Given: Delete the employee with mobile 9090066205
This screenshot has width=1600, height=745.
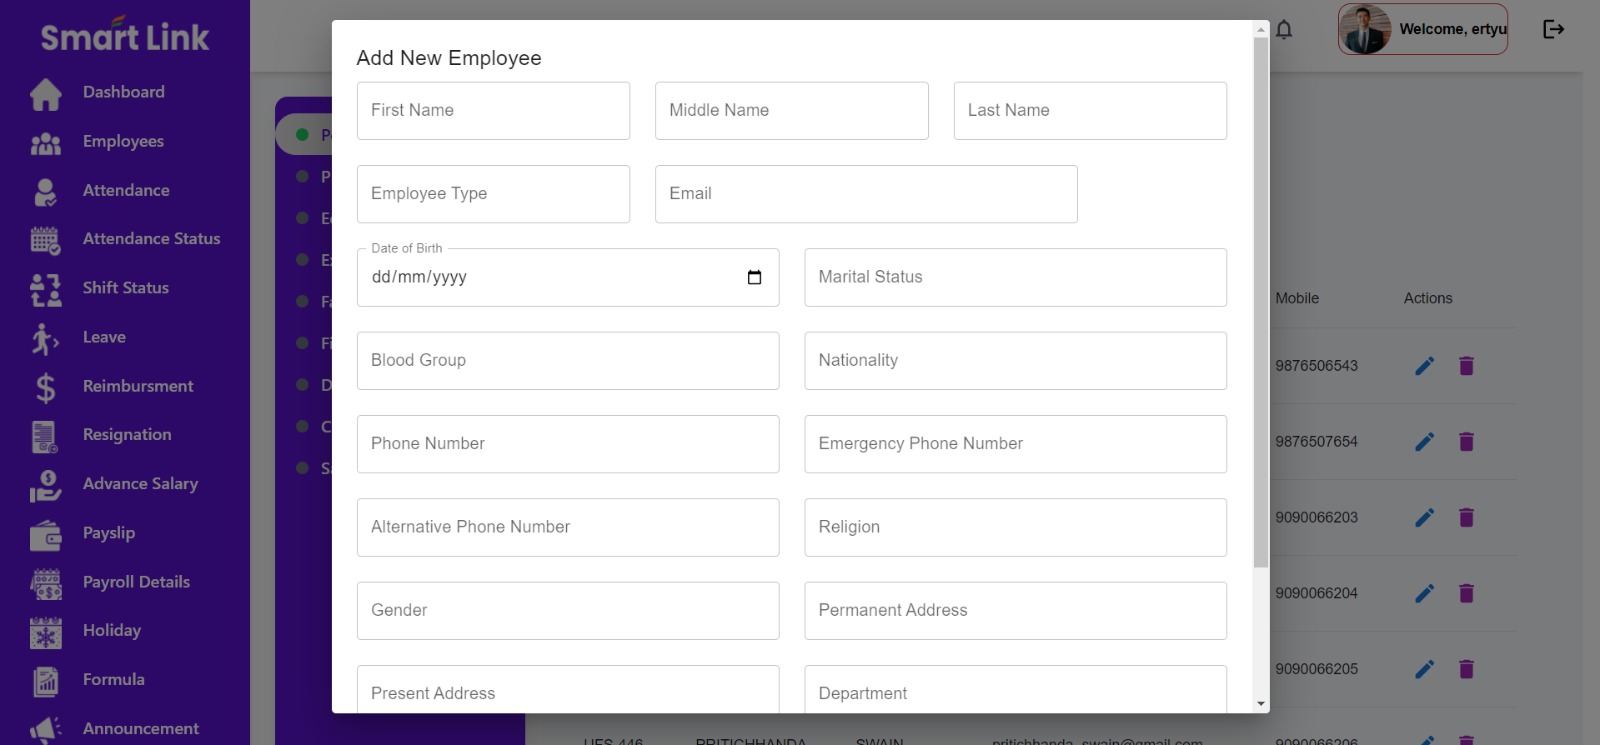Looking at the screenshot, I should click(x=1466, y=669).
